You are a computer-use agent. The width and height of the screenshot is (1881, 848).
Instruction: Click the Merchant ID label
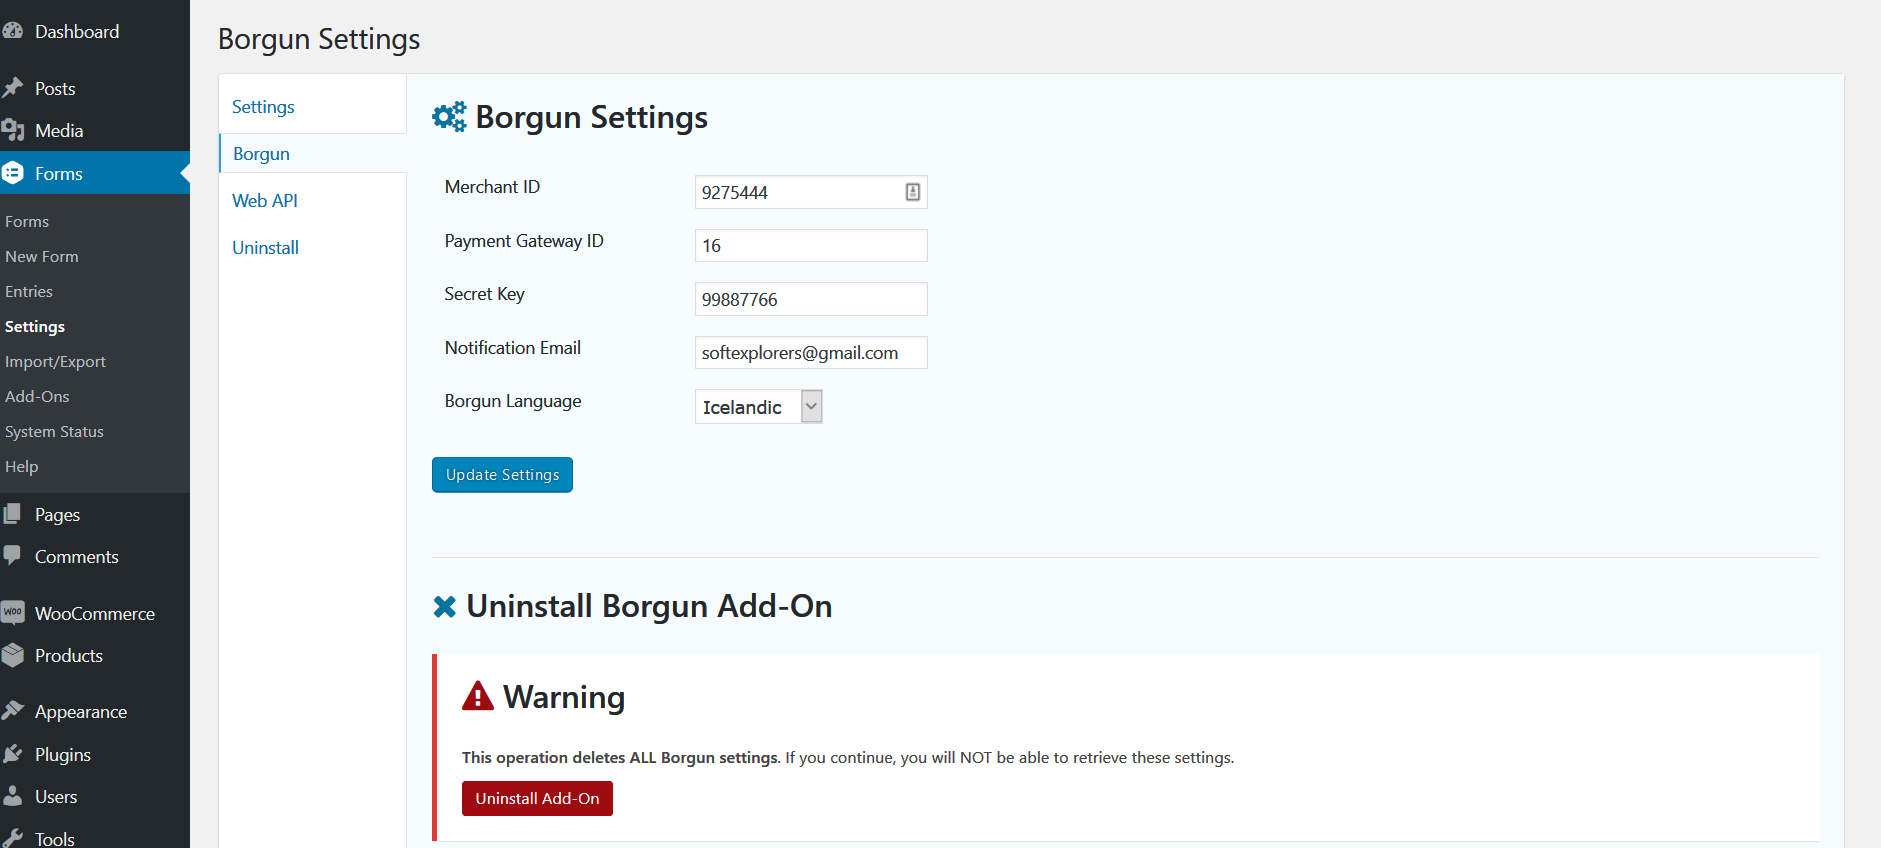[492, 187]
